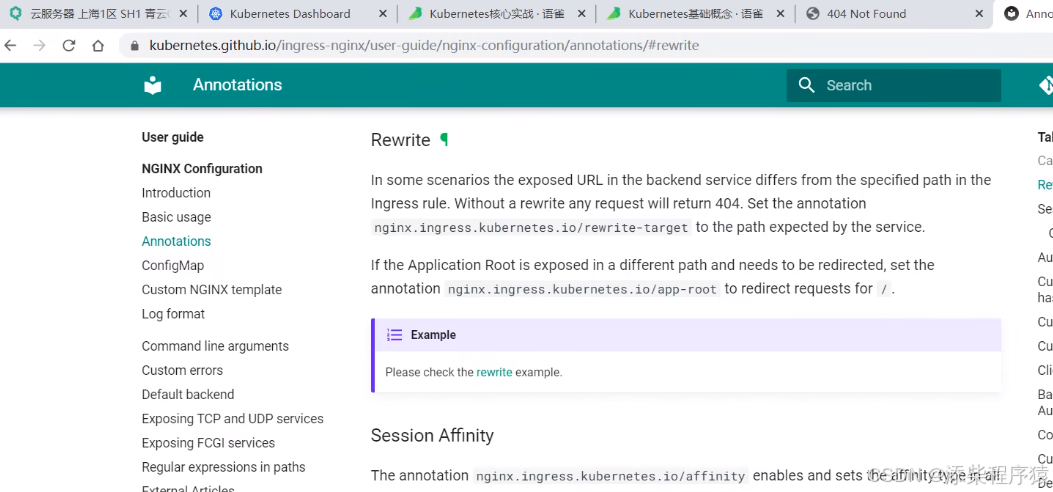Click the docs logo beside Annotations header
The height and width of the screenshot is (492, 1053).
(153, 85)
